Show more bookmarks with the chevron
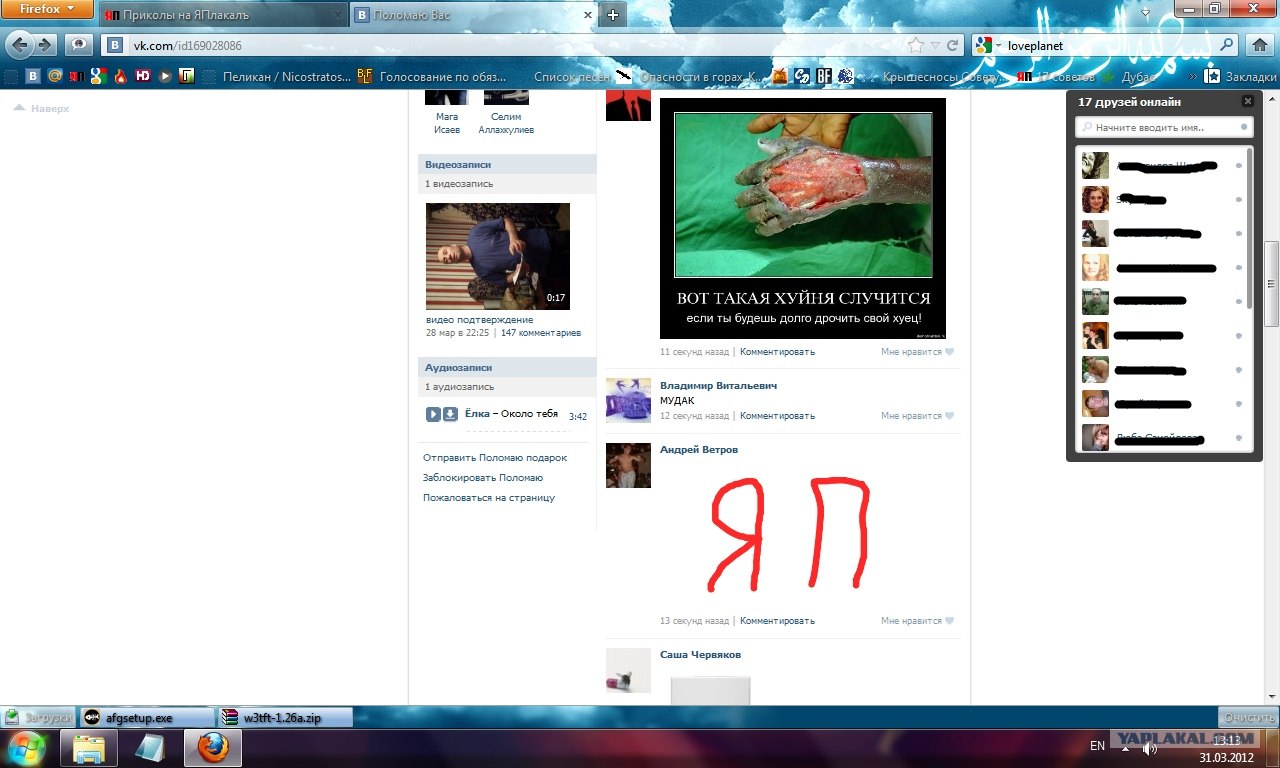This screenshot has width=1280, height=768. pyautogui.click(x=1191, y=76)
